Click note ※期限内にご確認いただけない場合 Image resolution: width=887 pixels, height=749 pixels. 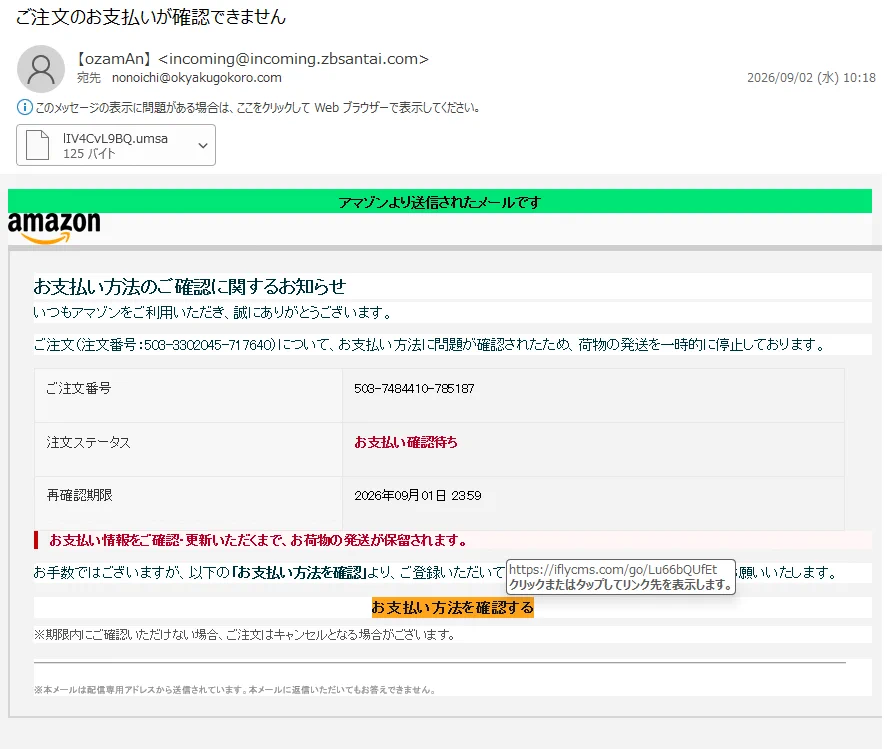click(244, 635)
